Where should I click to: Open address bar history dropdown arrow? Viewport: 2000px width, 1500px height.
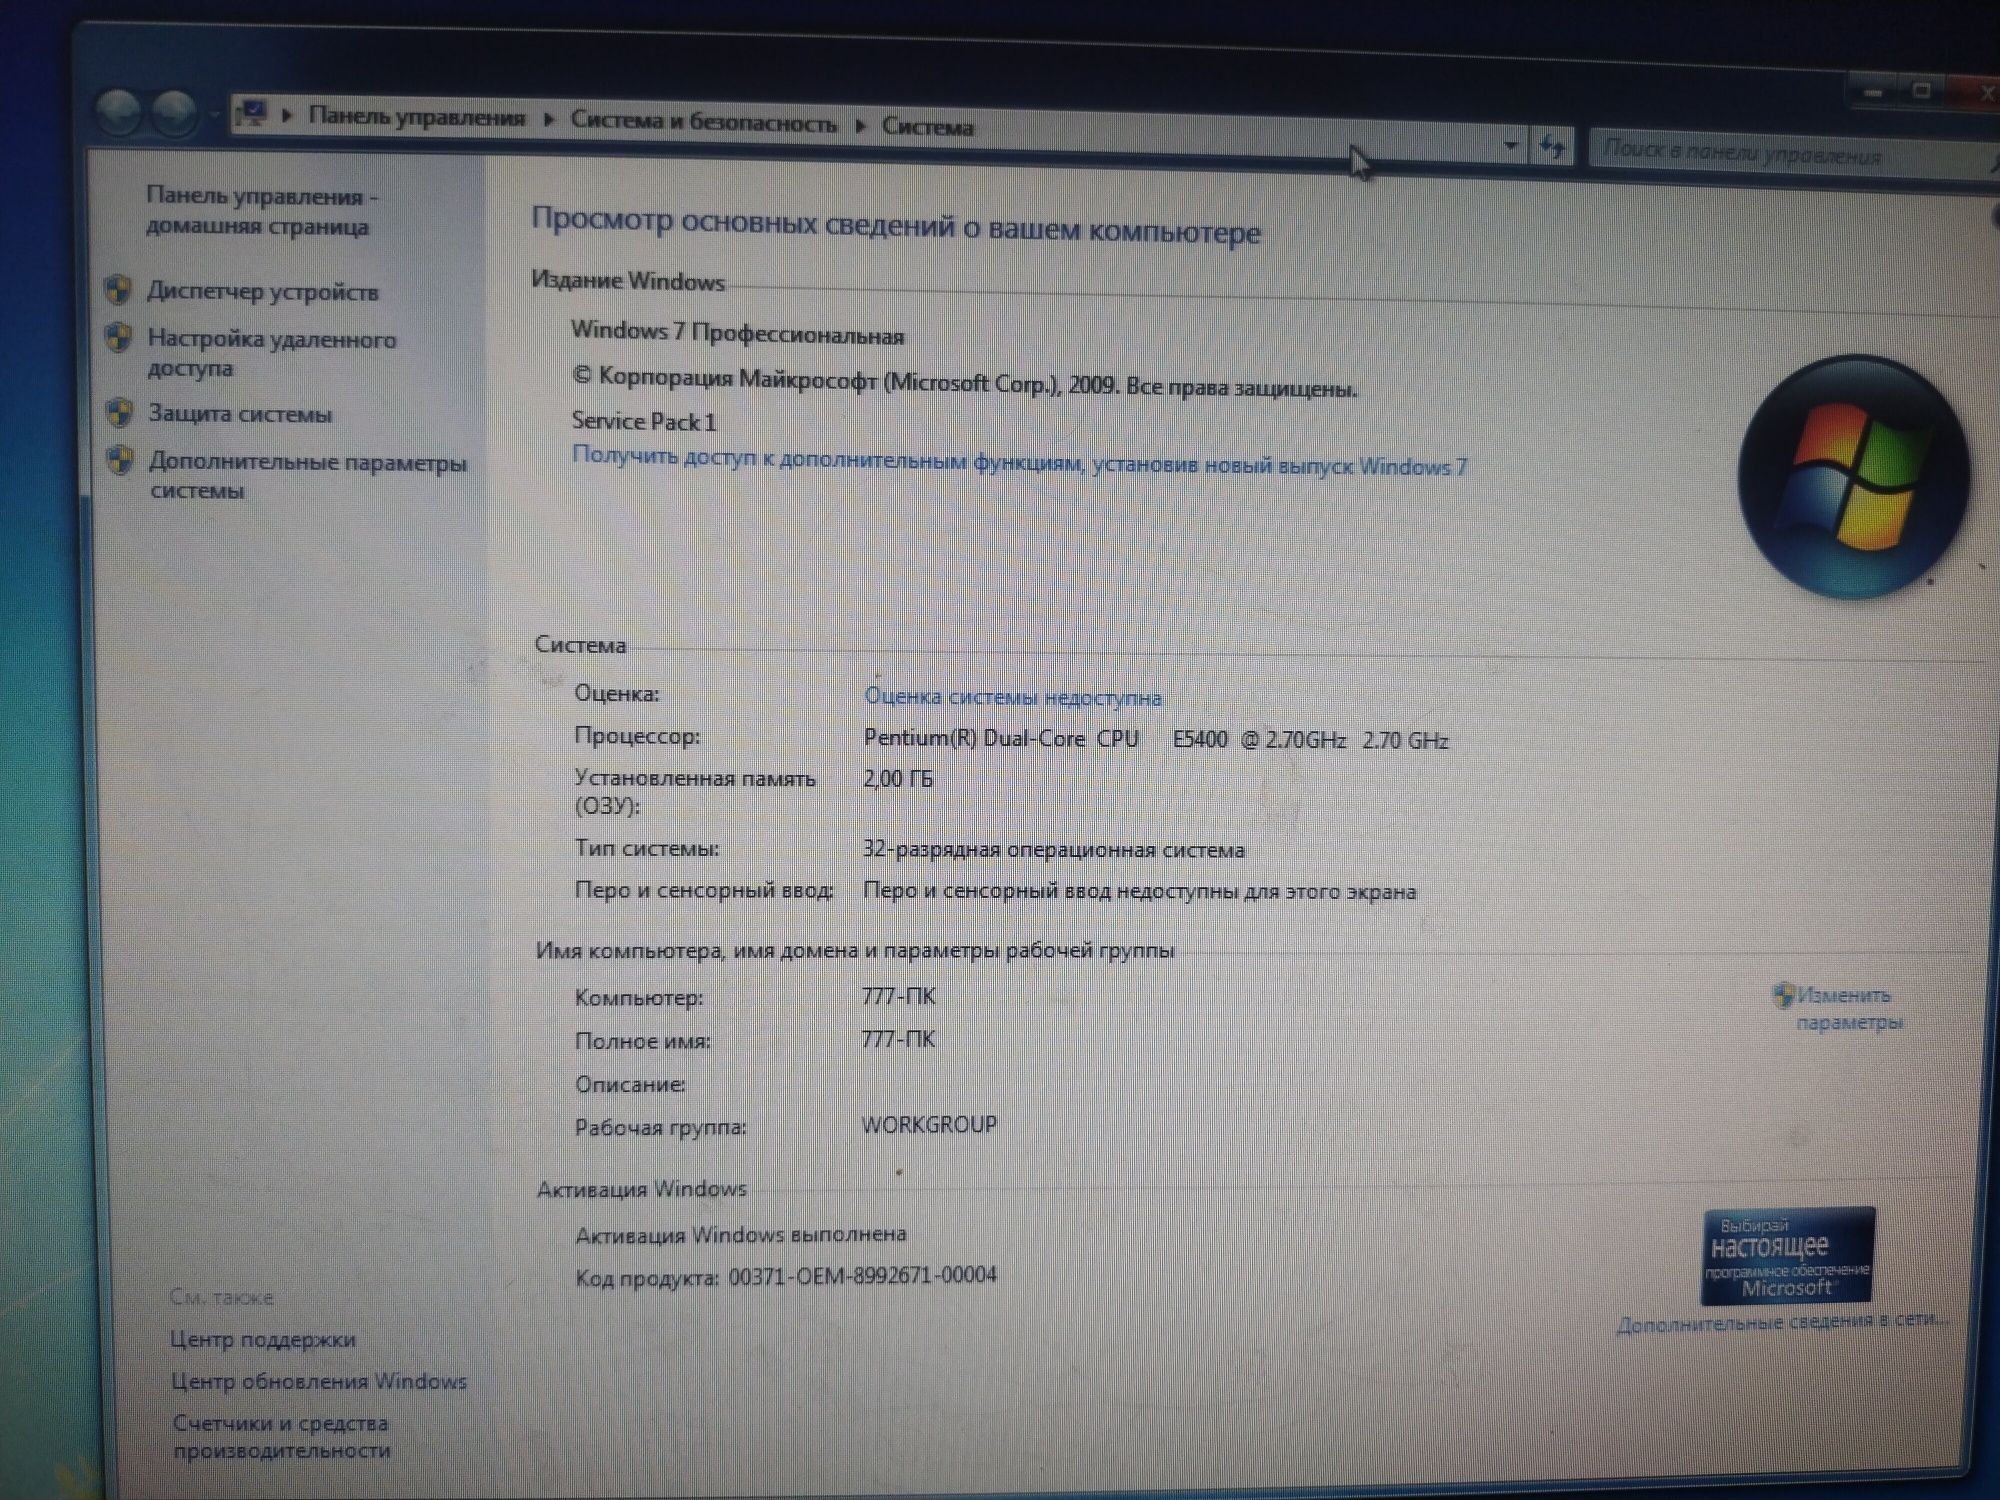1510,146
